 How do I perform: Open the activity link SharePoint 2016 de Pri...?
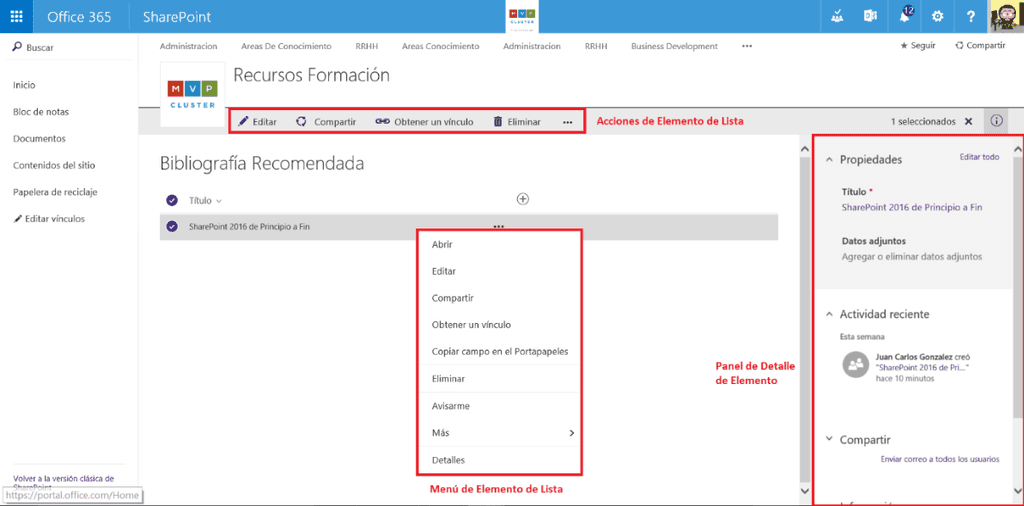[x=921, y=368]
